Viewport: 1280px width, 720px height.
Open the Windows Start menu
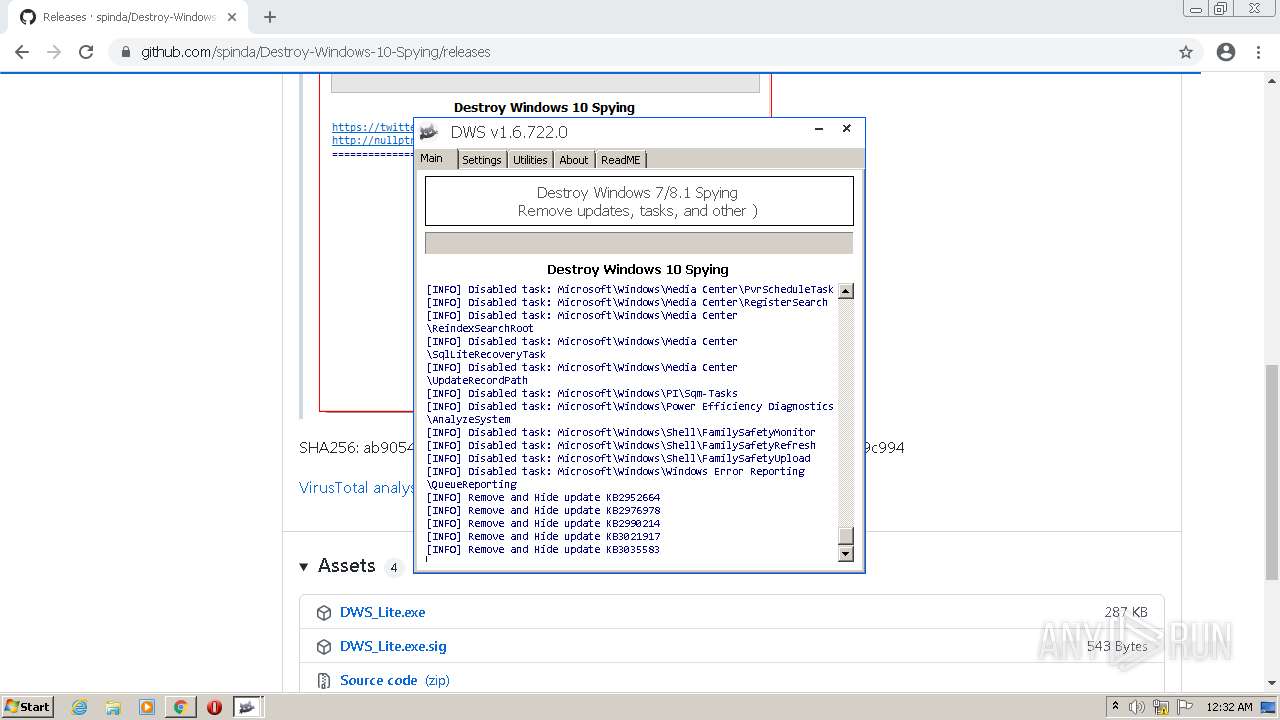click(x=28, y=706)
